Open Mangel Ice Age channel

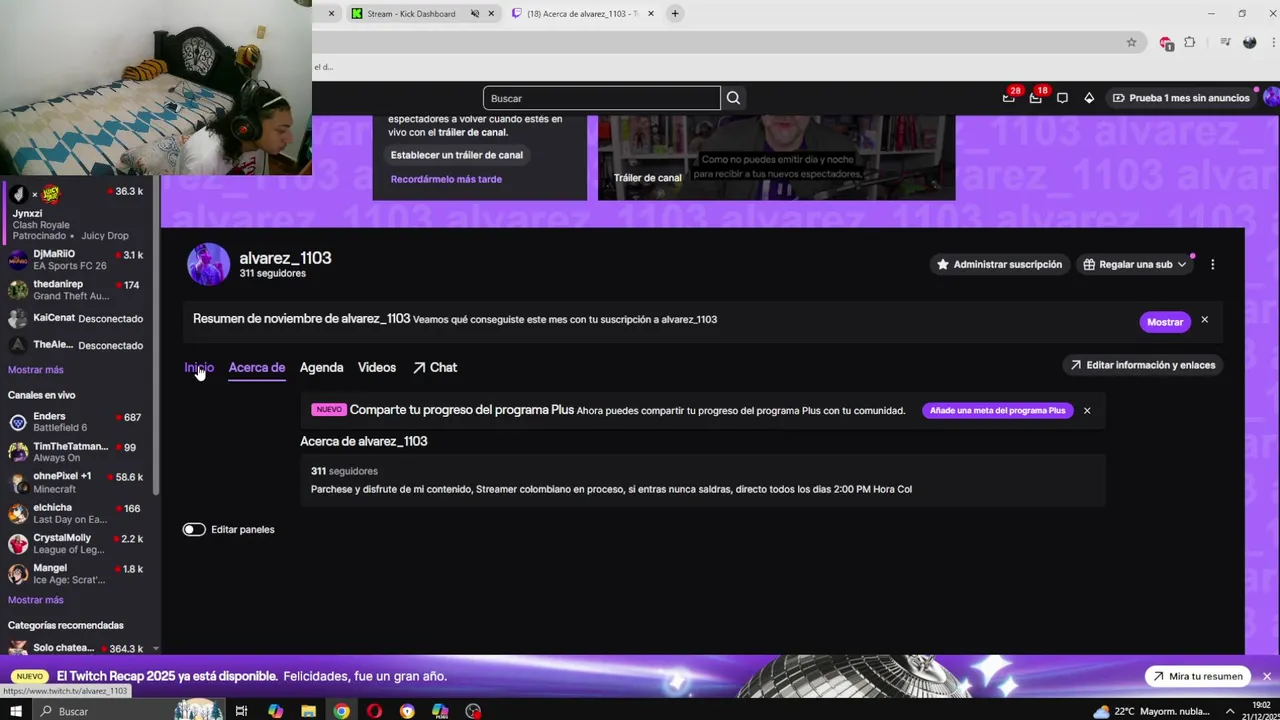(x=78, y=574)
